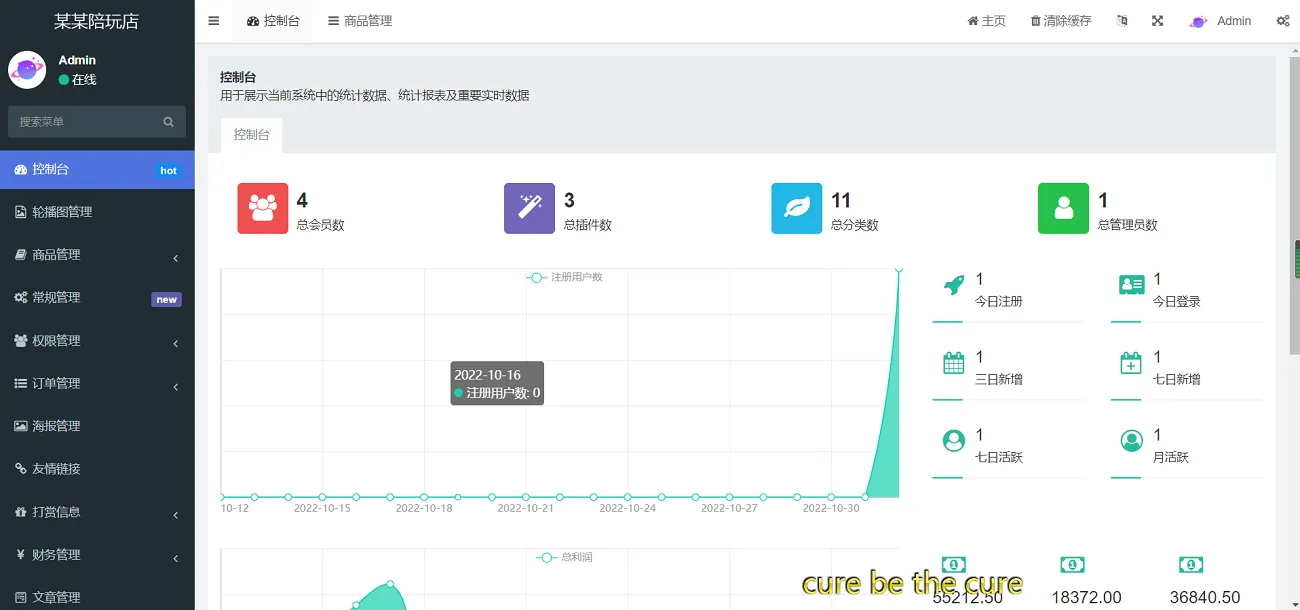Click the teal 总分类数 leaf icon
1300x610 pixels.
pyautogui.click(x=796, y=208)
